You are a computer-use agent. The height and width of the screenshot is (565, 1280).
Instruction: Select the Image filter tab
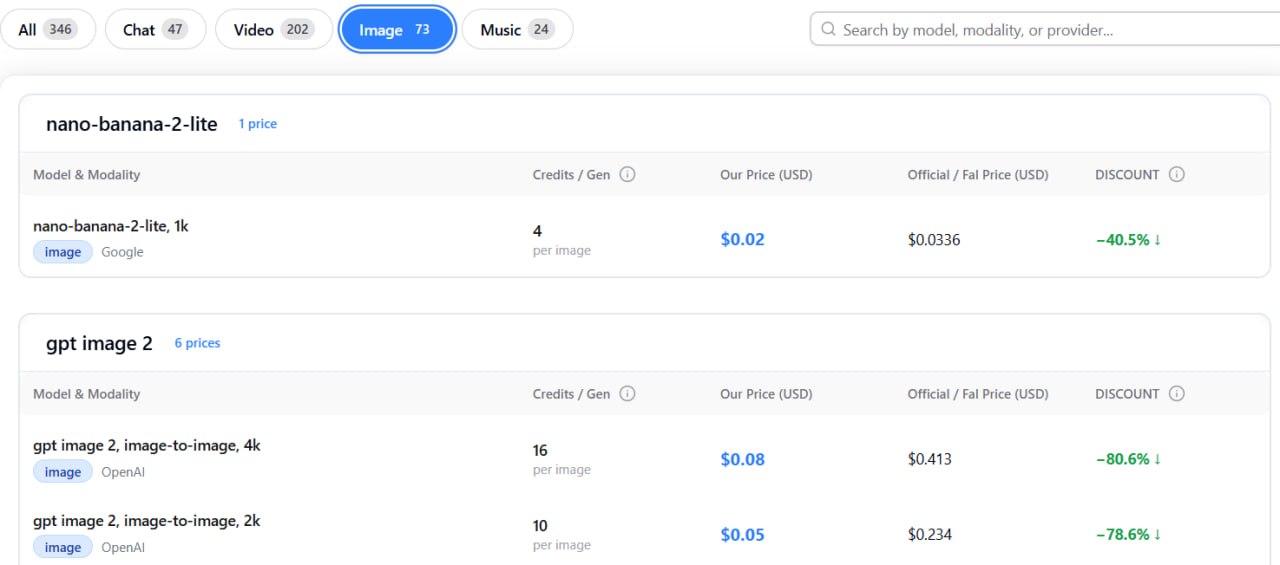(397, 30)
